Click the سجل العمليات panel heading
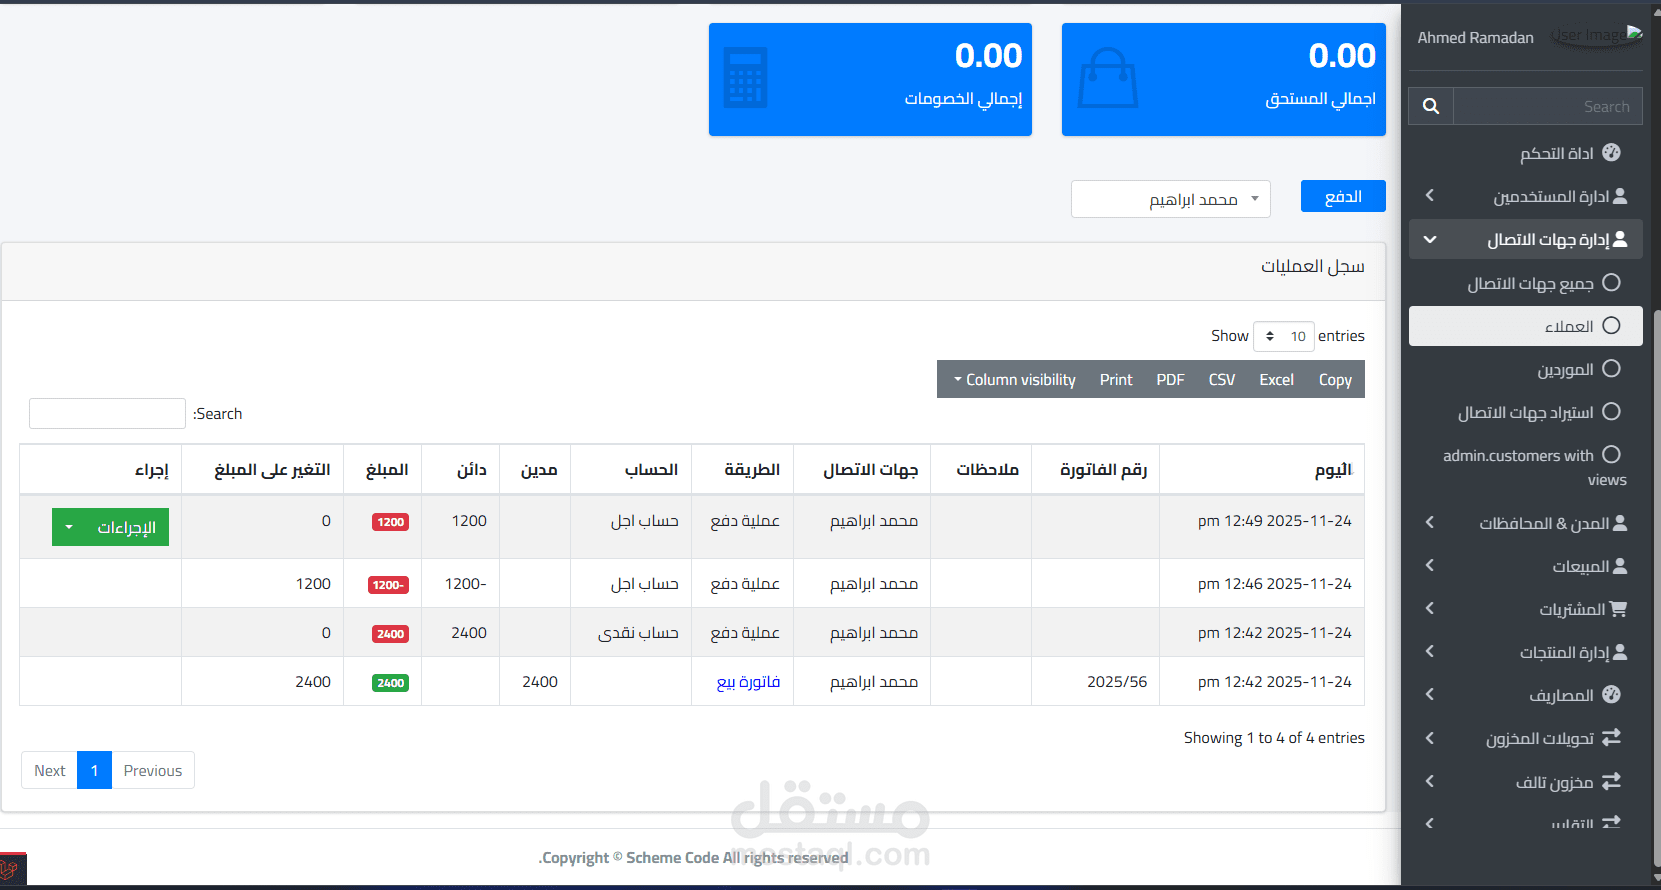The image size is (1661, 890). coord(1312,266)
